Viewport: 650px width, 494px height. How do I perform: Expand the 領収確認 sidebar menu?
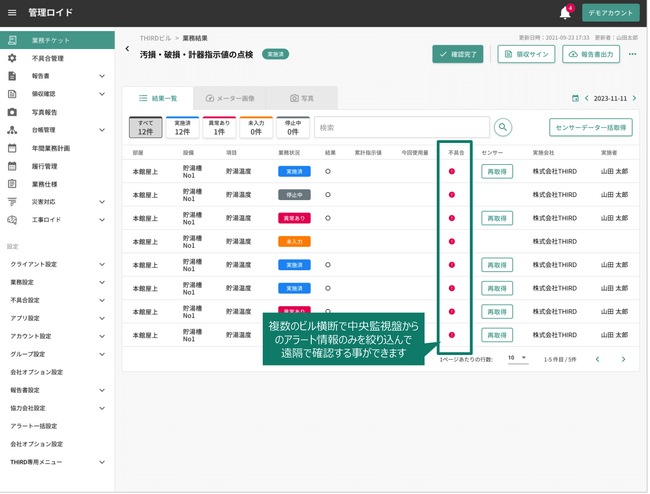point(102,94)
